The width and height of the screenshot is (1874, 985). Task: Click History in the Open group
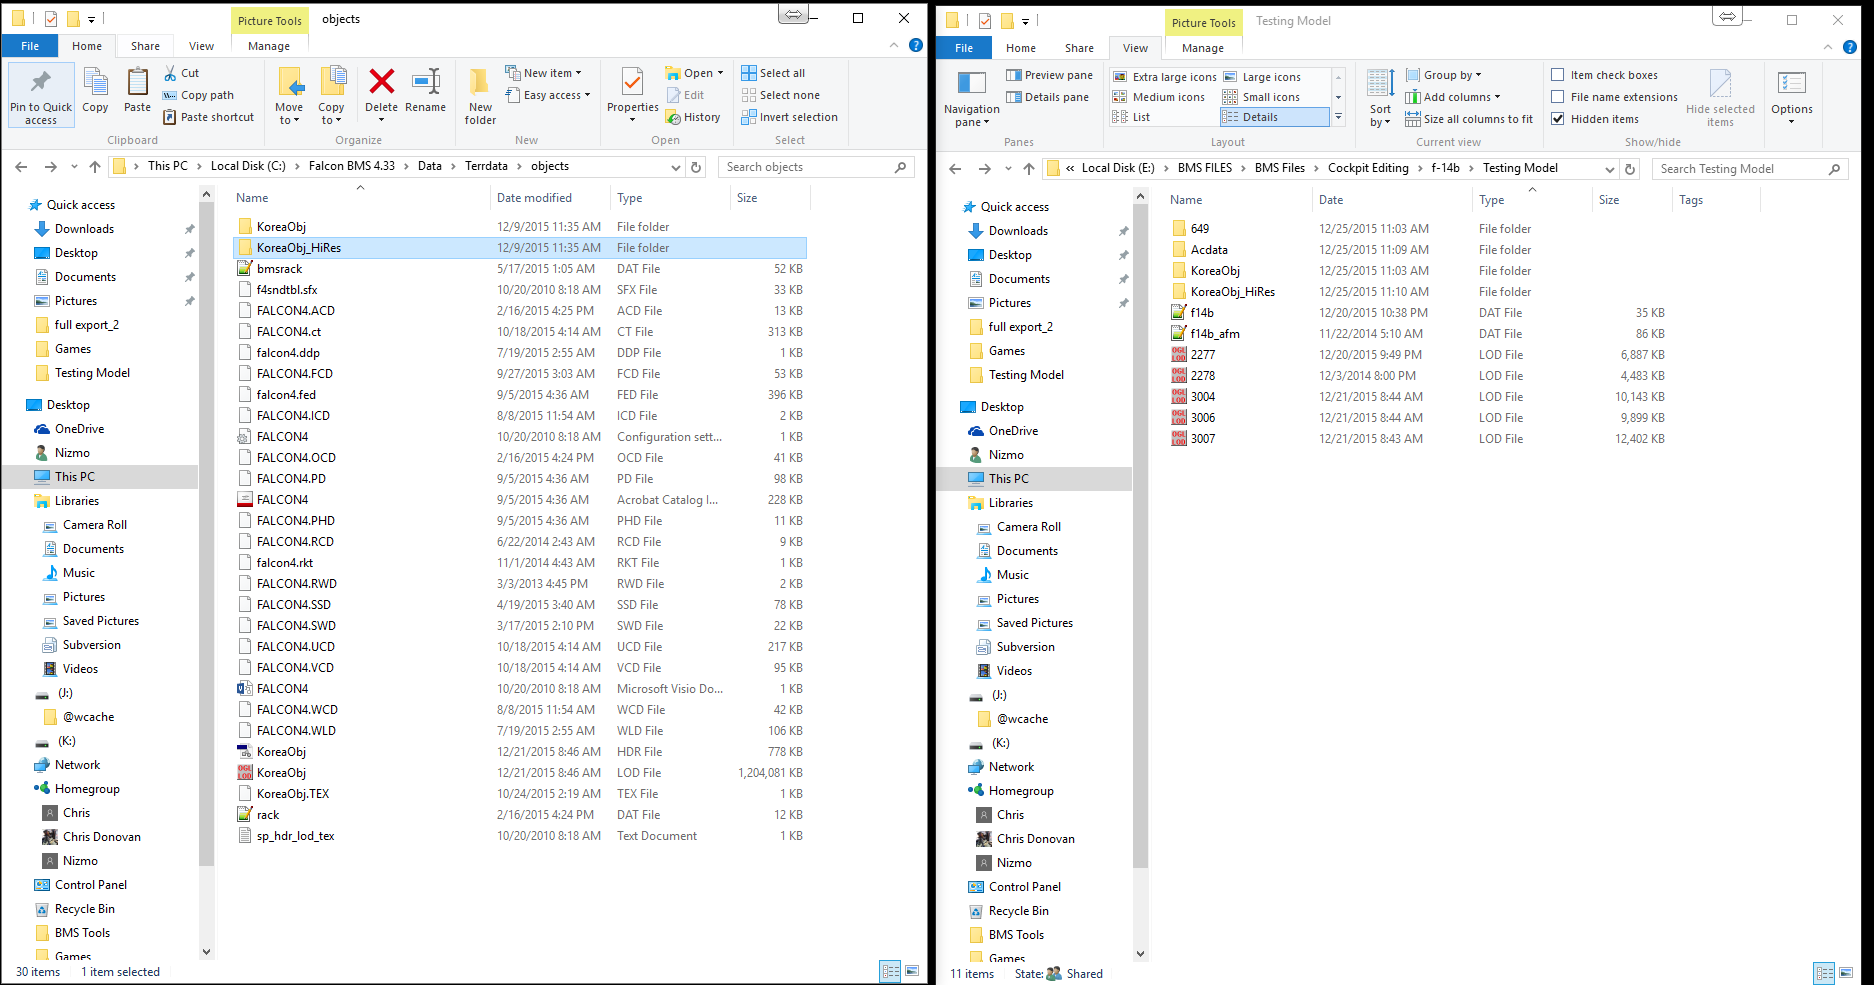[x=693, y=117]
